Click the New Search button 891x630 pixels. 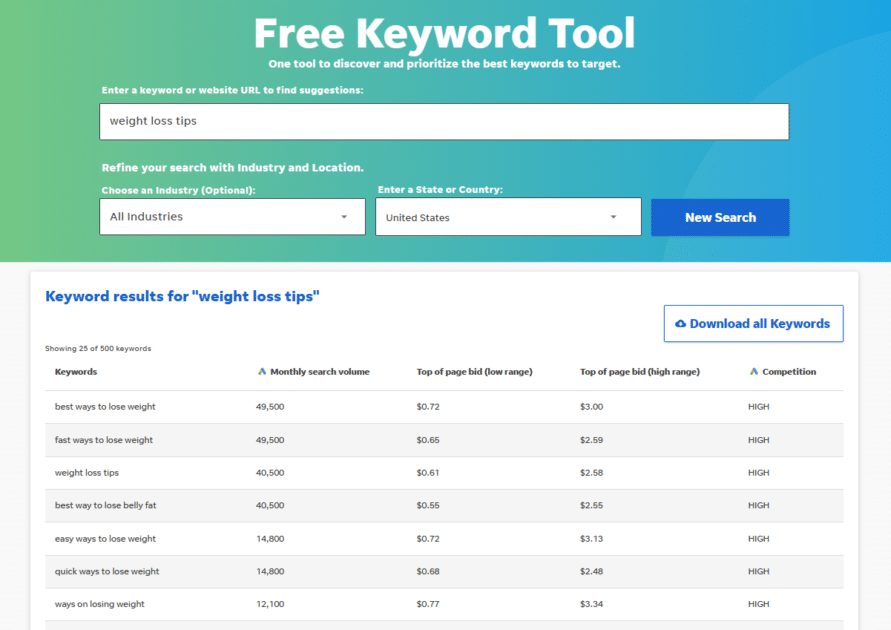pos(720,217)
